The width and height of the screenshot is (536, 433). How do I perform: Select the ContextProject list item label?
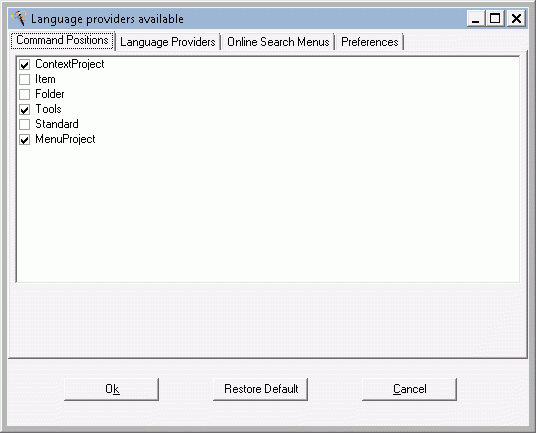point(70,64)
